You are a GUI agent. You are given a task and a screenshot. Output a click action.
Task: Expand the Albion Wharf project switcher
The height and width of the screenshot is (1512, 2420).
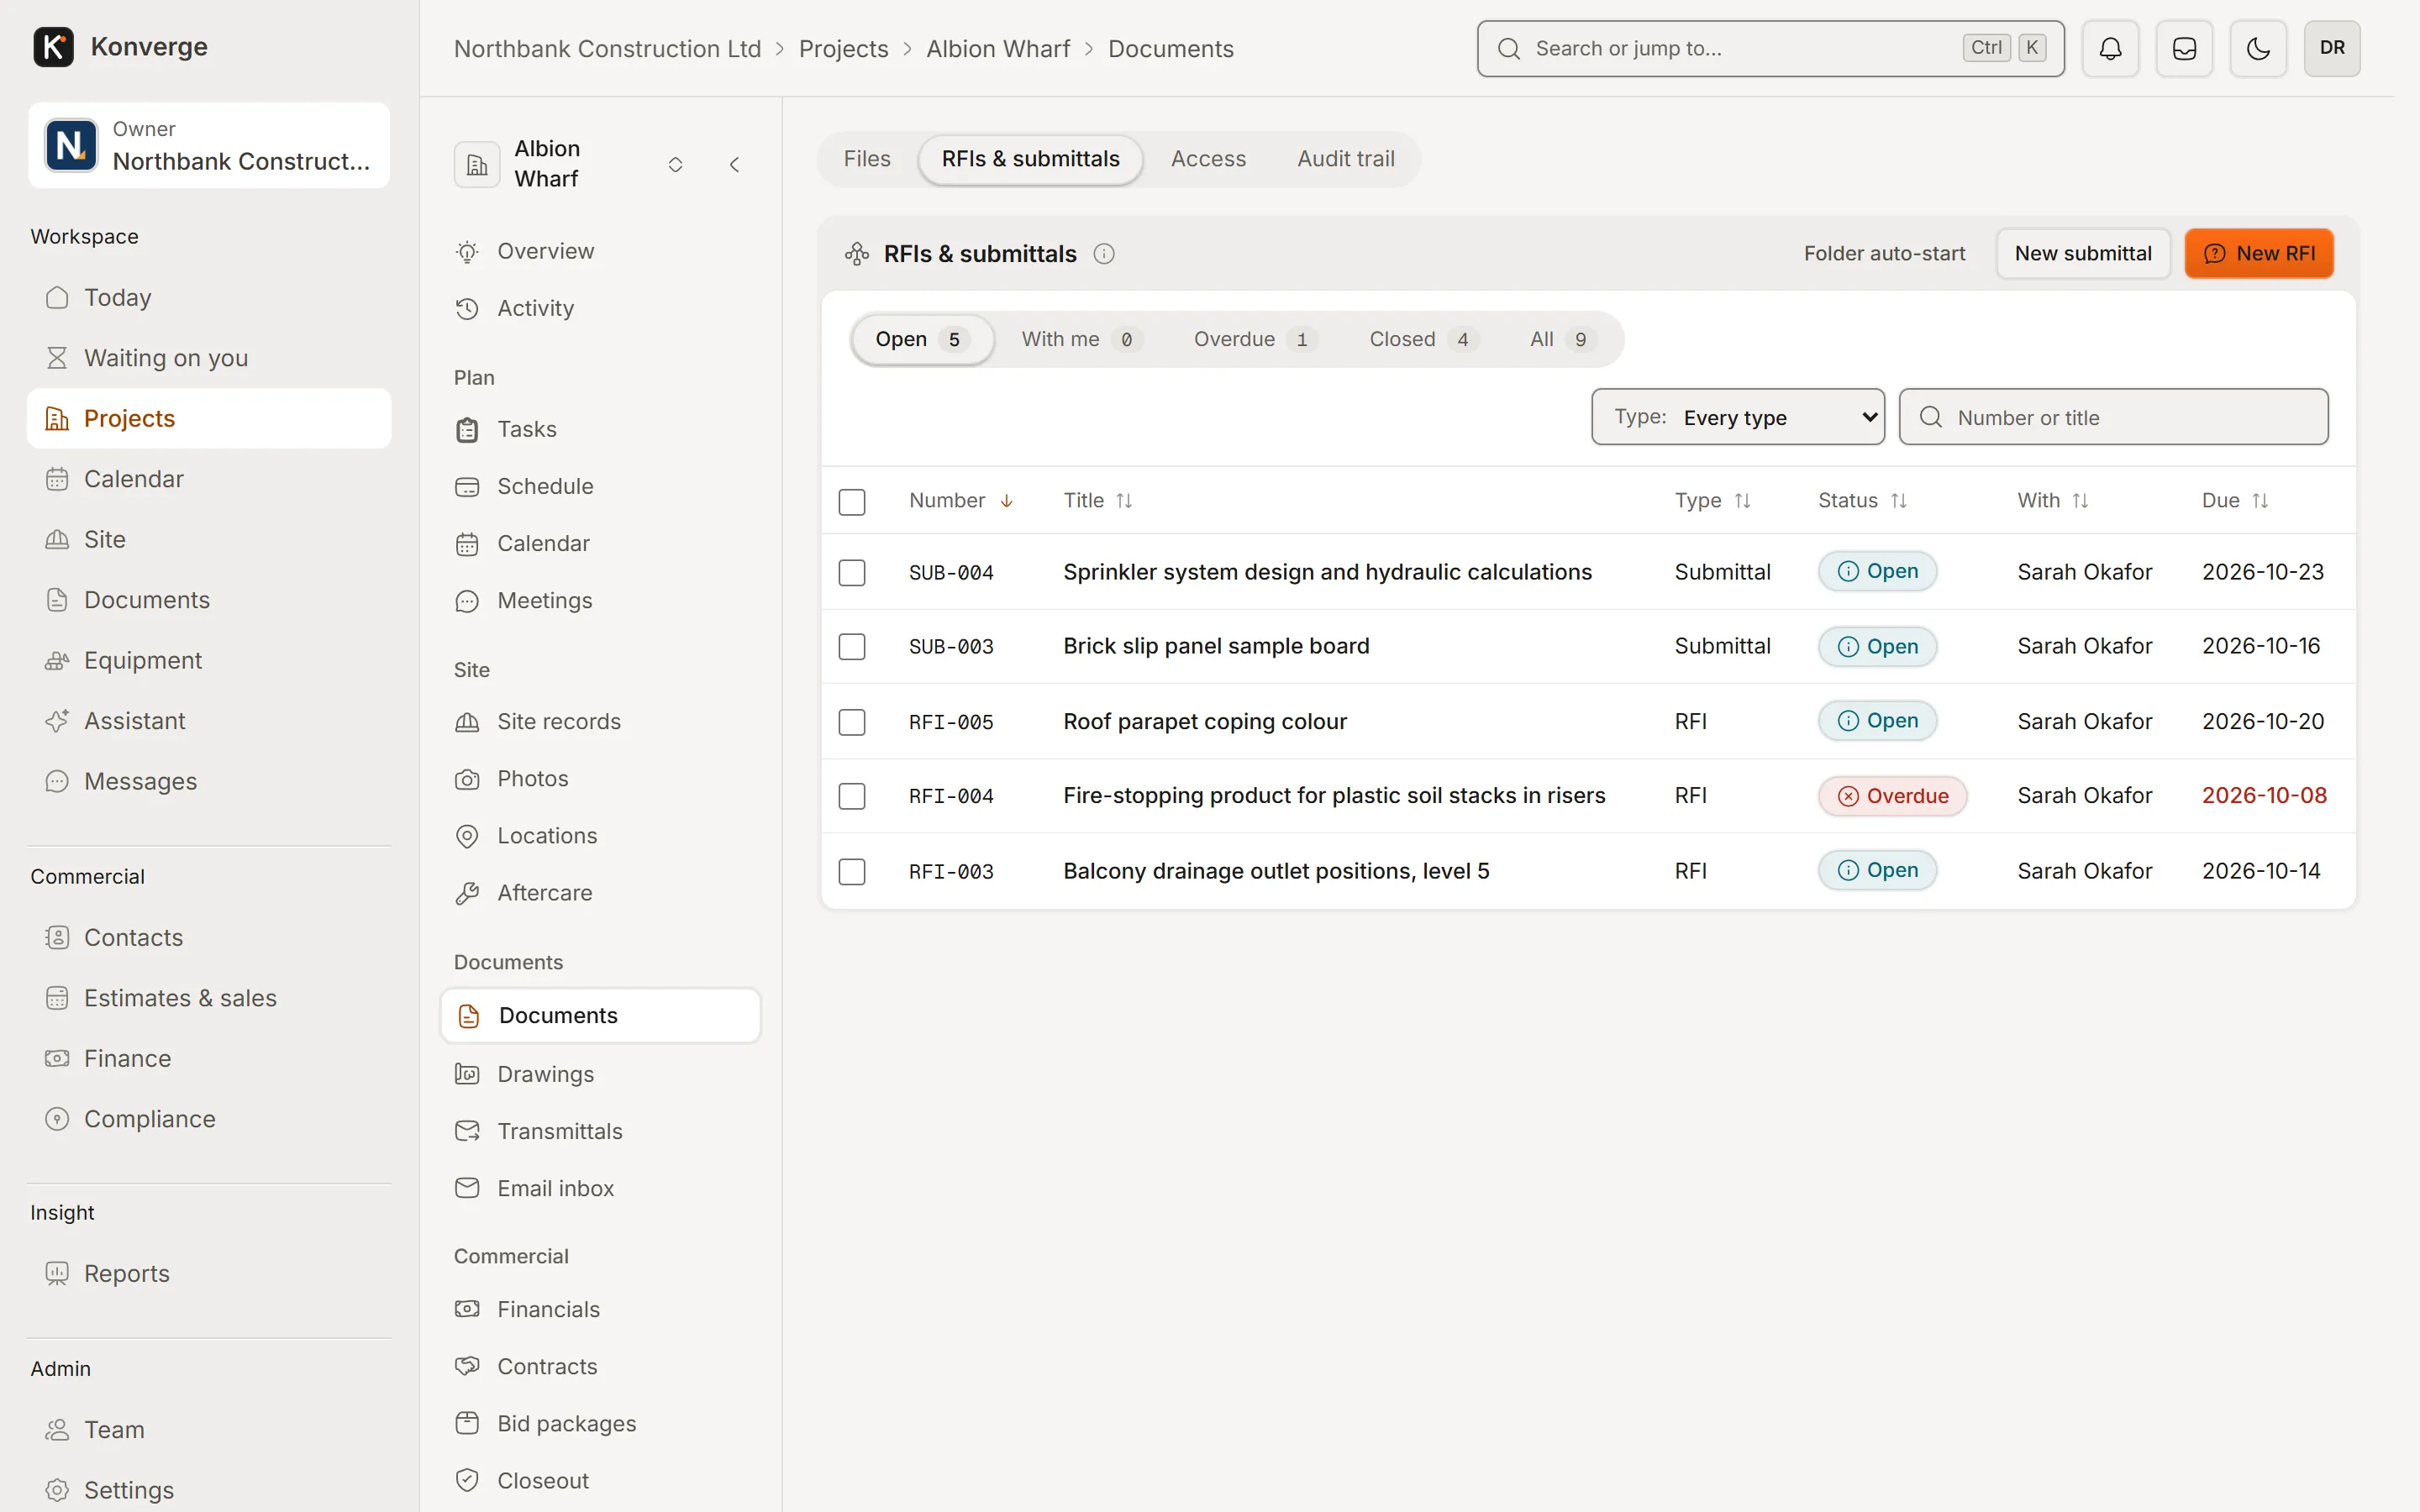pos(675,164)
